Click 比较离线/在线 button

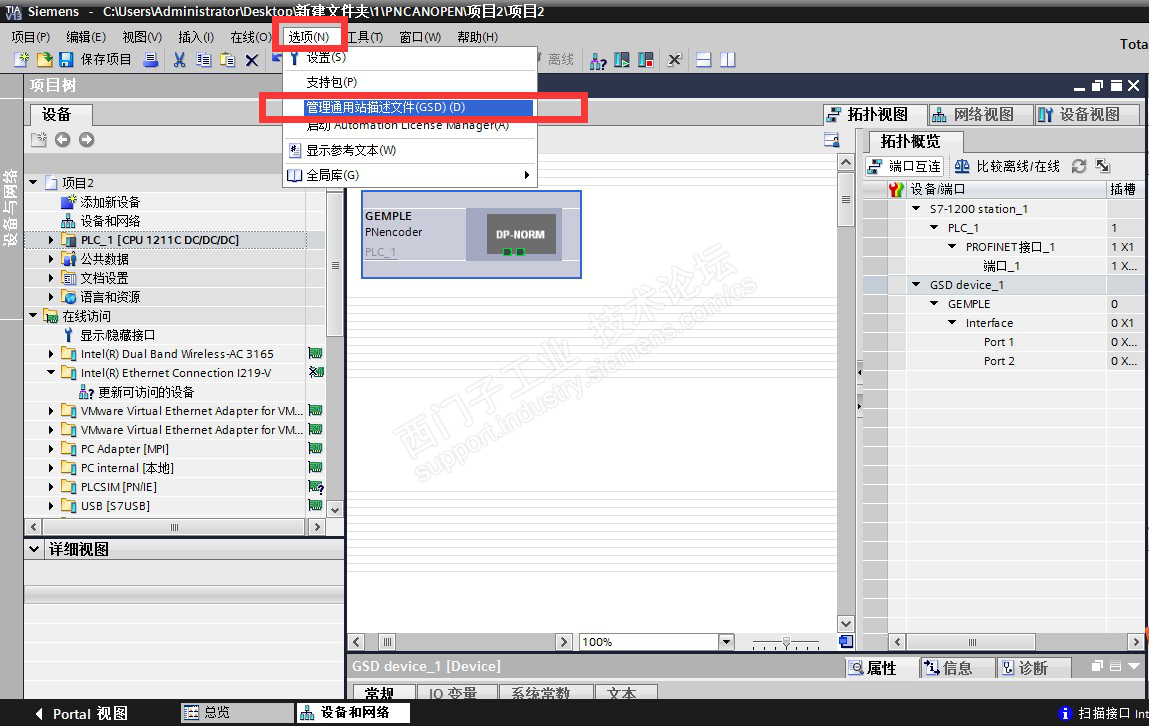[1007, 166]
